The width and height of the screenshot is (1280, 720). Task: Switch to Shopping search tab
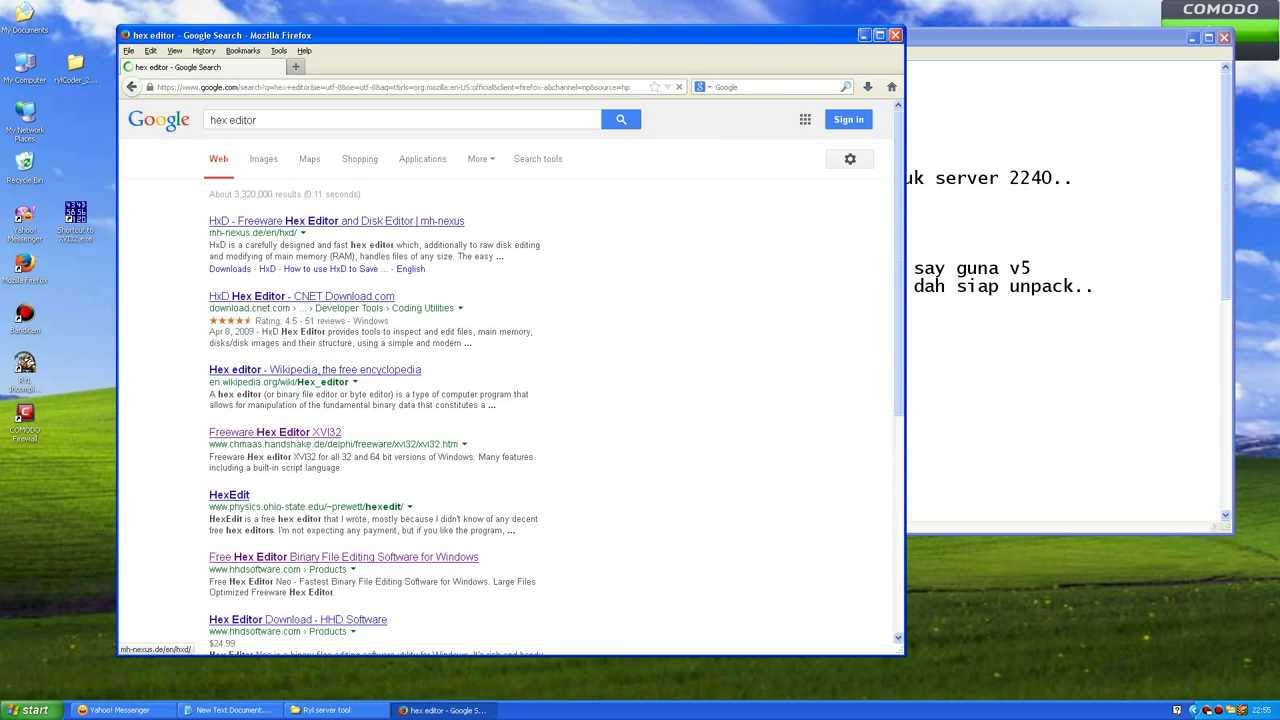pyautogui.click(x=360, y=159)
